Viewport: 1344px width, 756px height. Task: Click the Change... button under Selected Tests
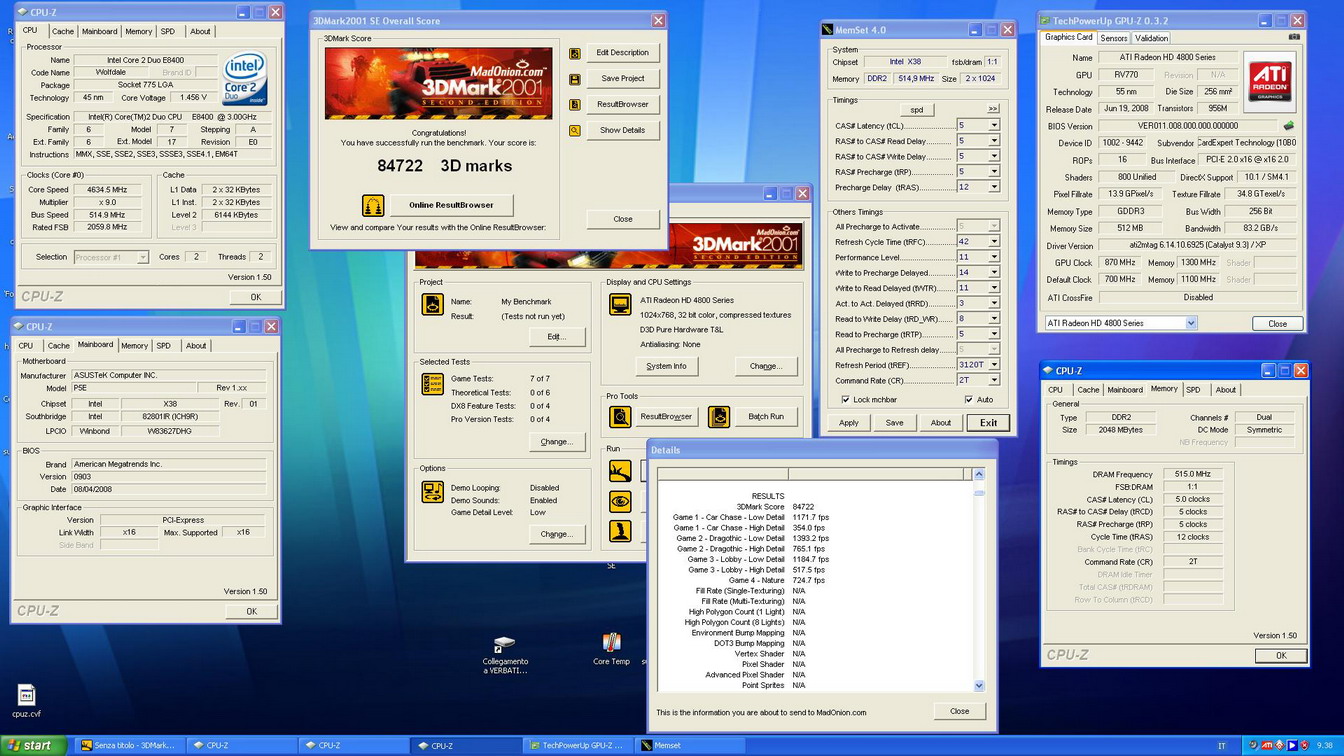556,441
